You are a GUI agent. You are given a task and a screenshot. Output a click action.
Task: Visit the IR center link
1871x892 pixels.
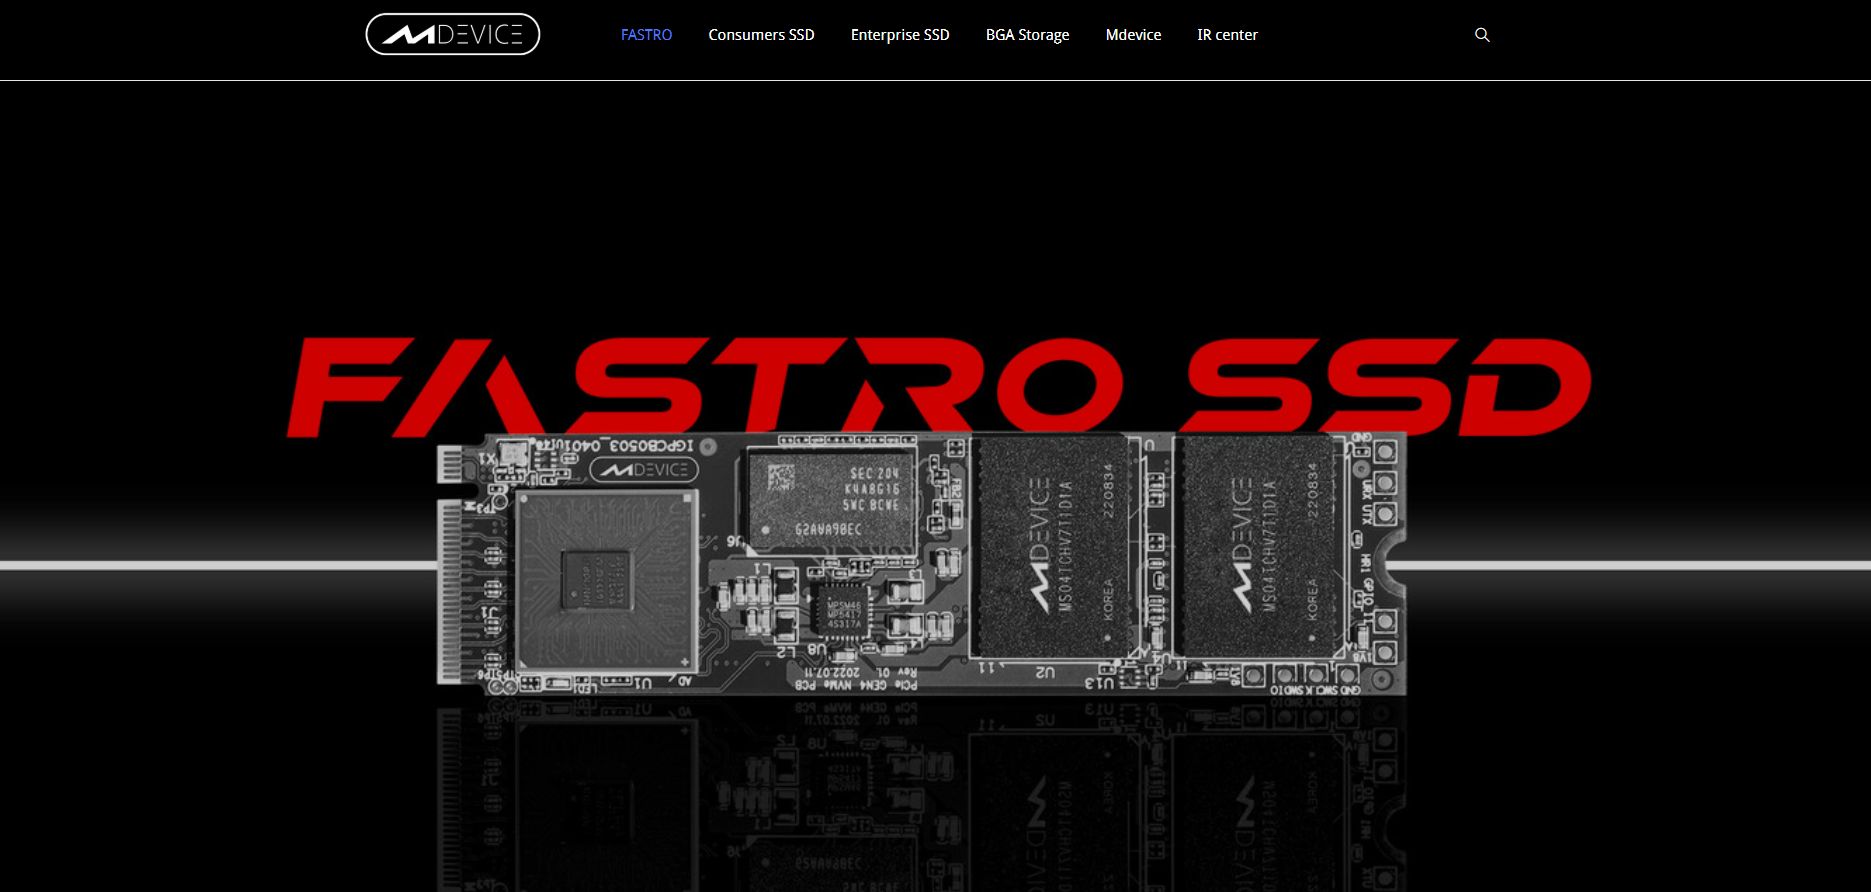pyautogui.click(x=1227, y=35)
